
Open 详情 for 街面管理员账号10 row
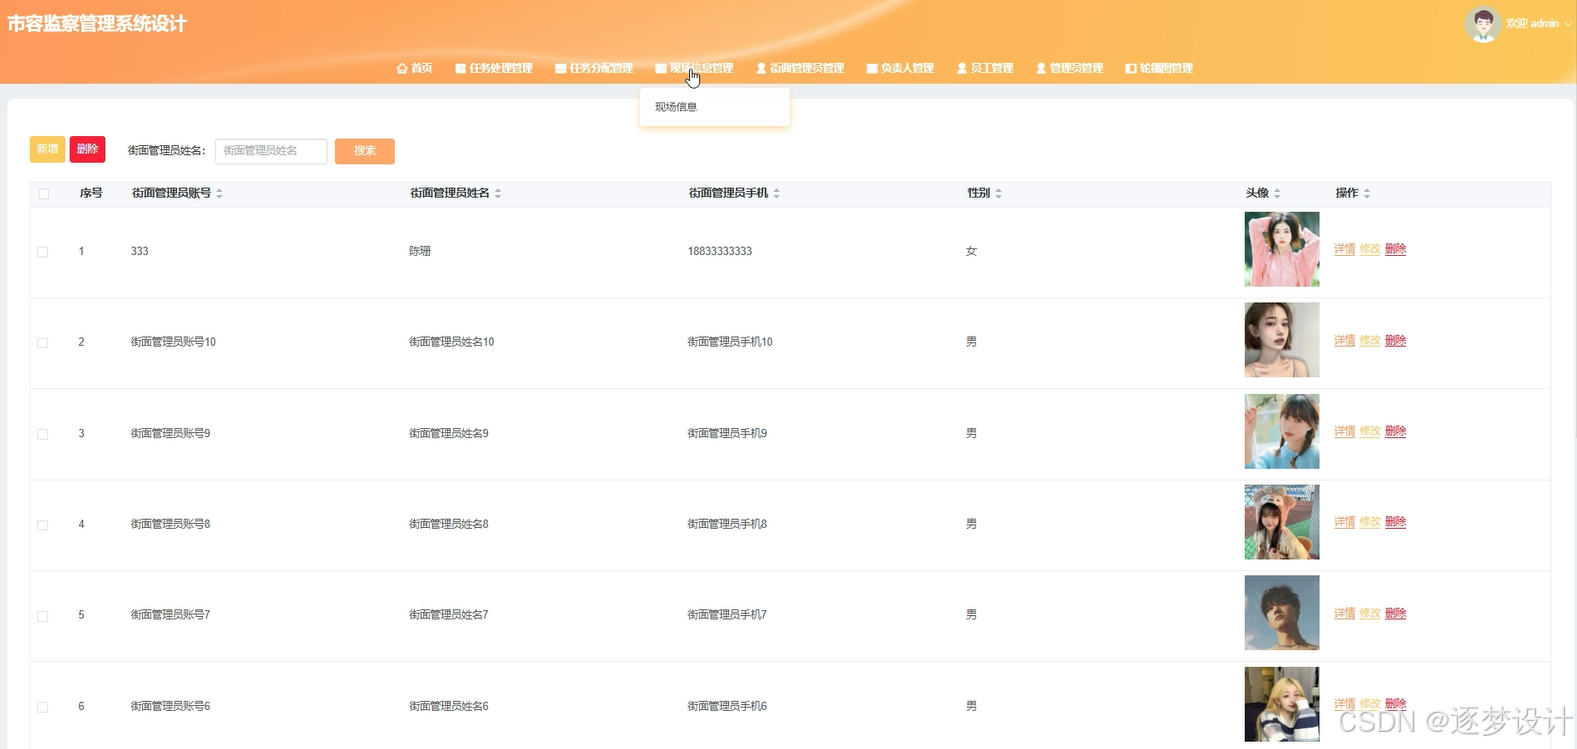(x=1345, y=341)
